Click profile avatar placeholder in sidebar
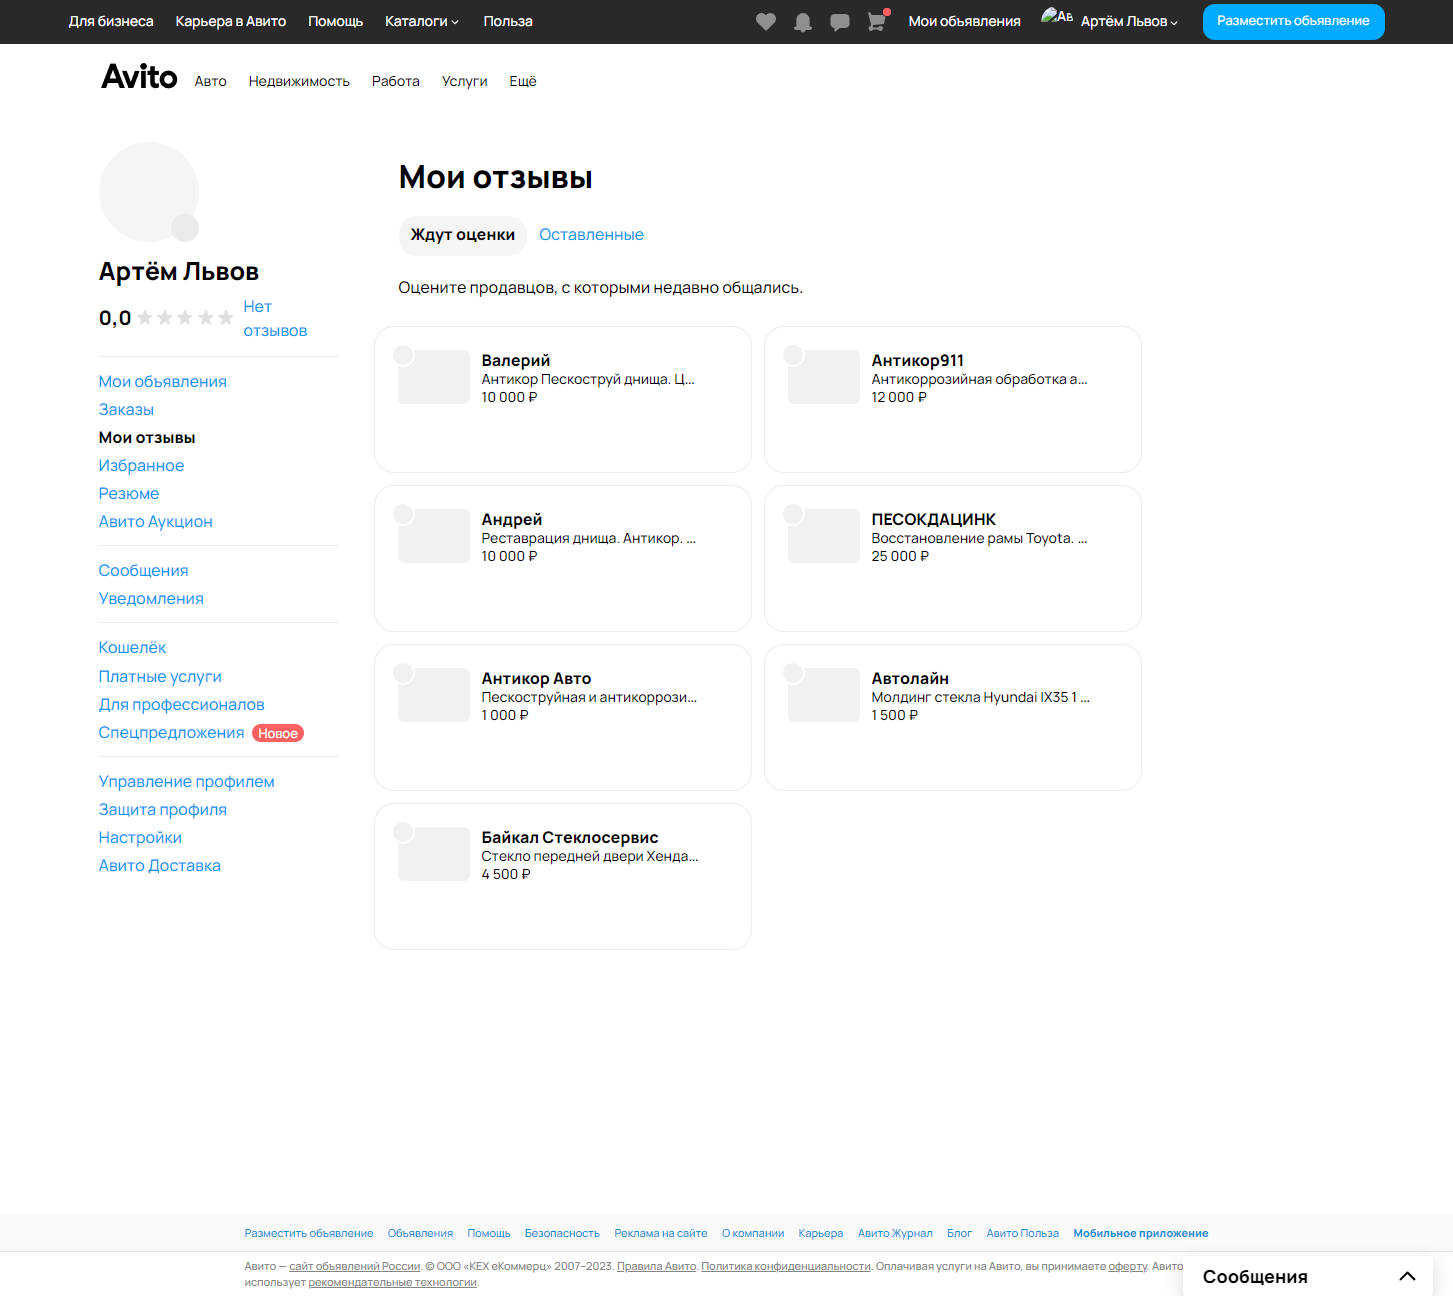 149,192
